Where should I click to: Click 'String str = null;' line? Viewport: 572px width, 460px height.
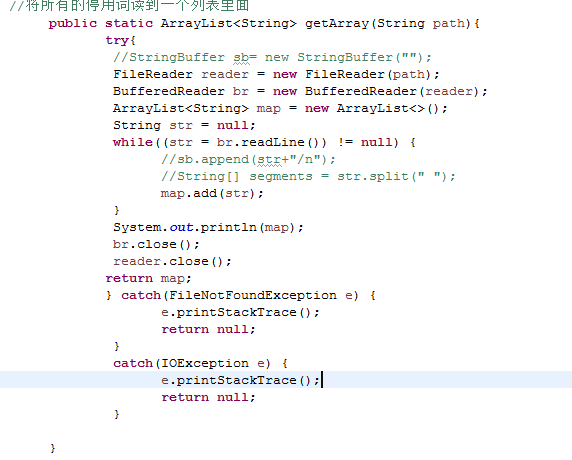tap(184, 125)
